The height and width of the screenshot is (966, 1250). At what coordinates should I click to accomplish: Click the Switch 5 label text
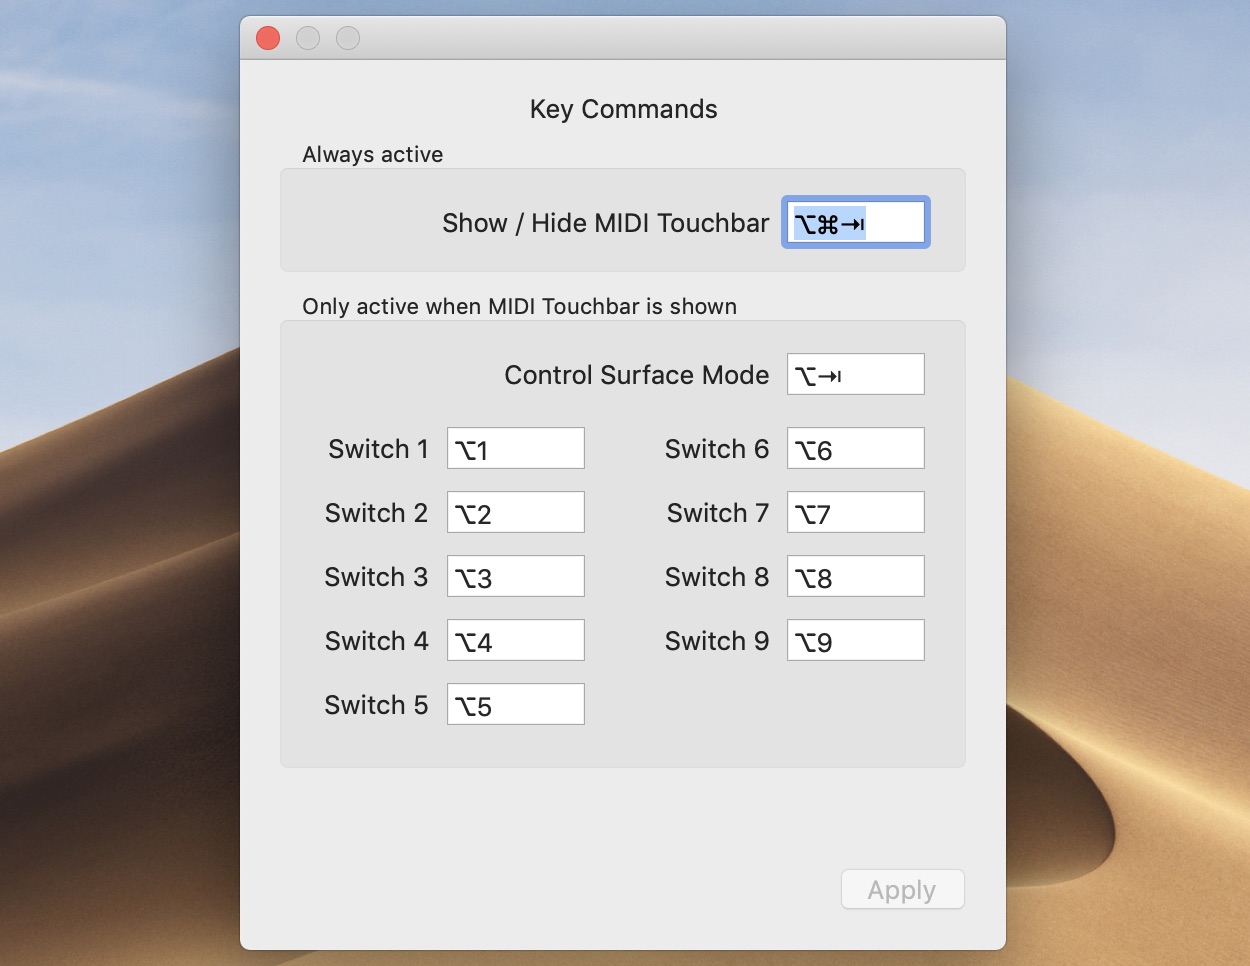pos(376,705)
